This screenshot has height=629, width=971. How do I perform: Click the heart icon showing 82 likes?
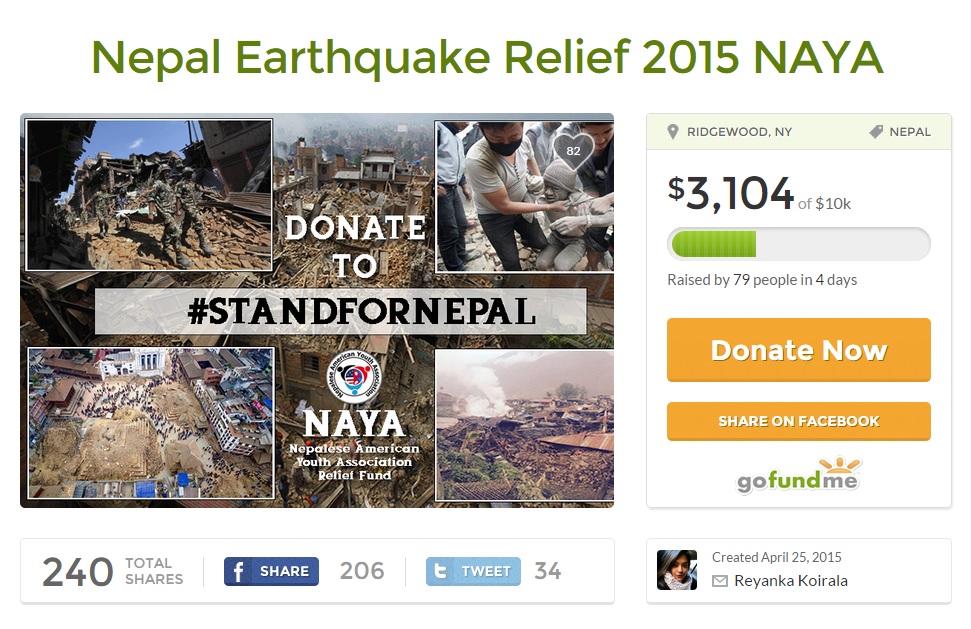click(x=573, y=151)
